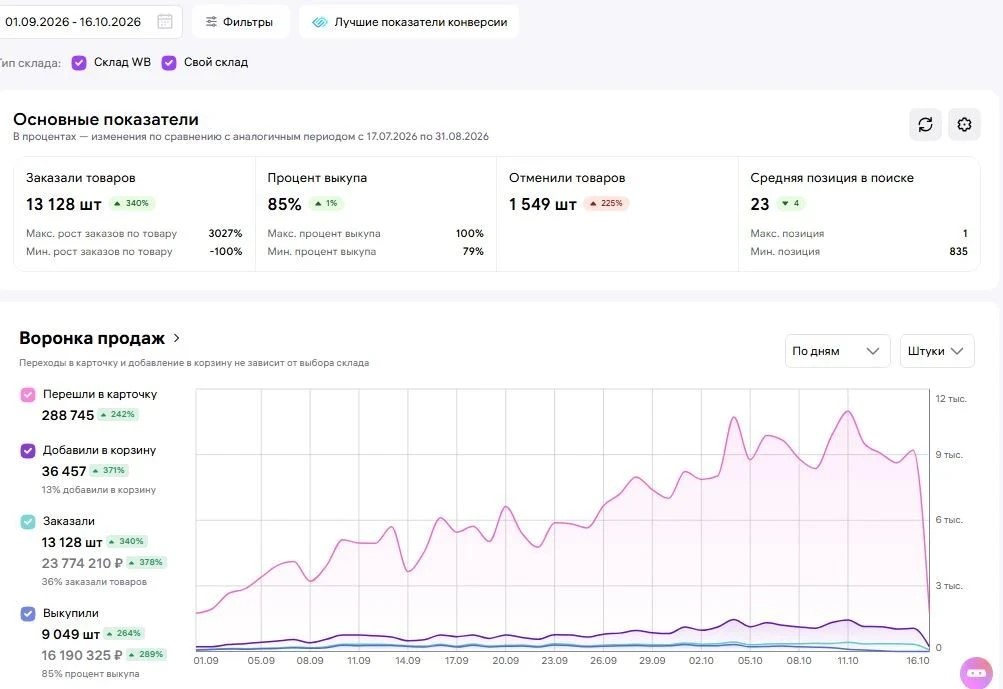Open the По дням period dropdown
This screenshot has width=1003, height=689.
click(837, 351)
